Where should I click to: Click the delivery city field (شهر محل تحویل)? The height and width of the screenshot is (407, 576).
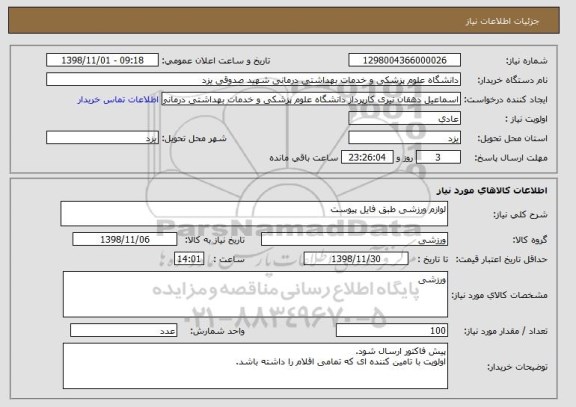point(102,138)
